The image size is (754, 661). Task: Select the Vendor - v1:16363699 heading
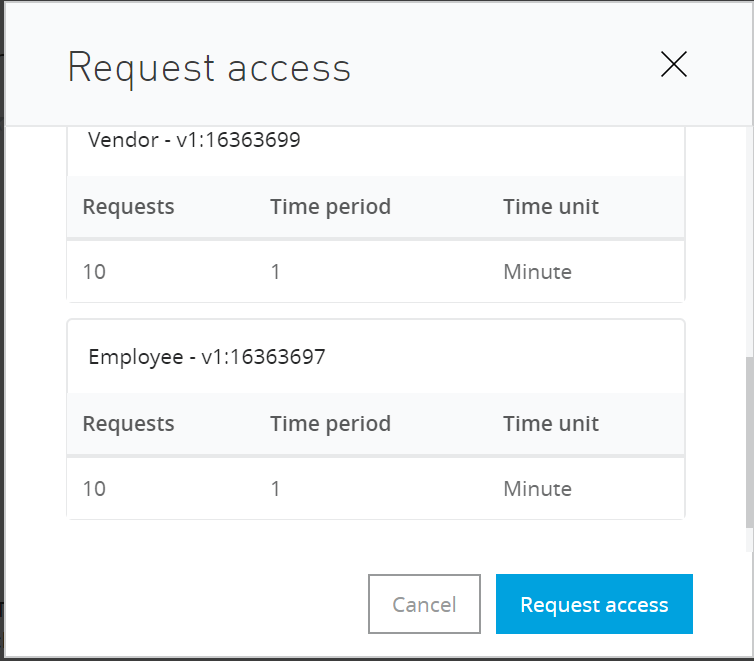(x=194, y=140)
